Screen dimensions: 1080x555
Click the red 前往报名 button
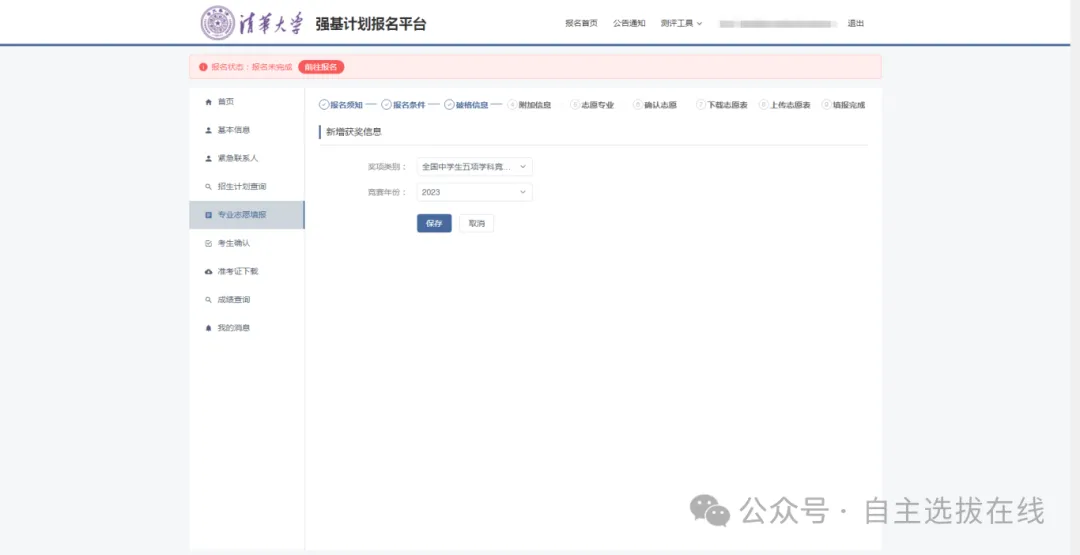coord(321,67)
